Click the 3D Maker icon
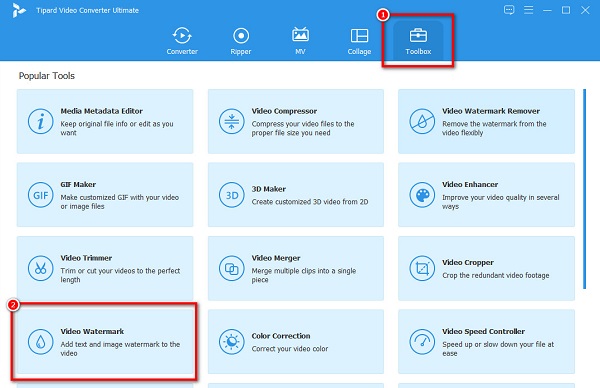Viewport: 600px width, 388px height. [x=232, y=195]
